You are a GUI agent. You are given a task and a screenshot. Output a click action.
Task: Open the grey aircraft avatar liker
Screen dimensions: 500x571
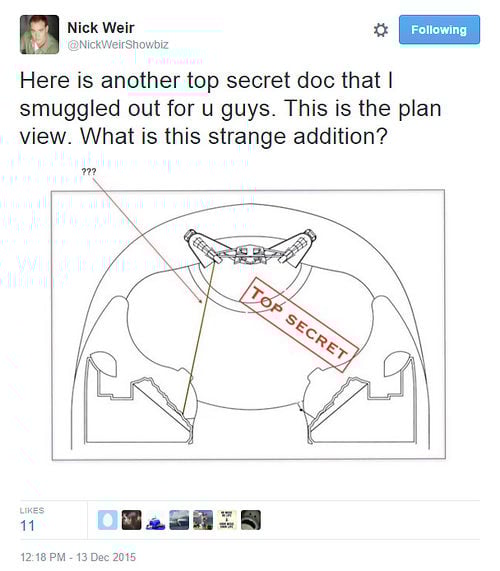[179, 520]
